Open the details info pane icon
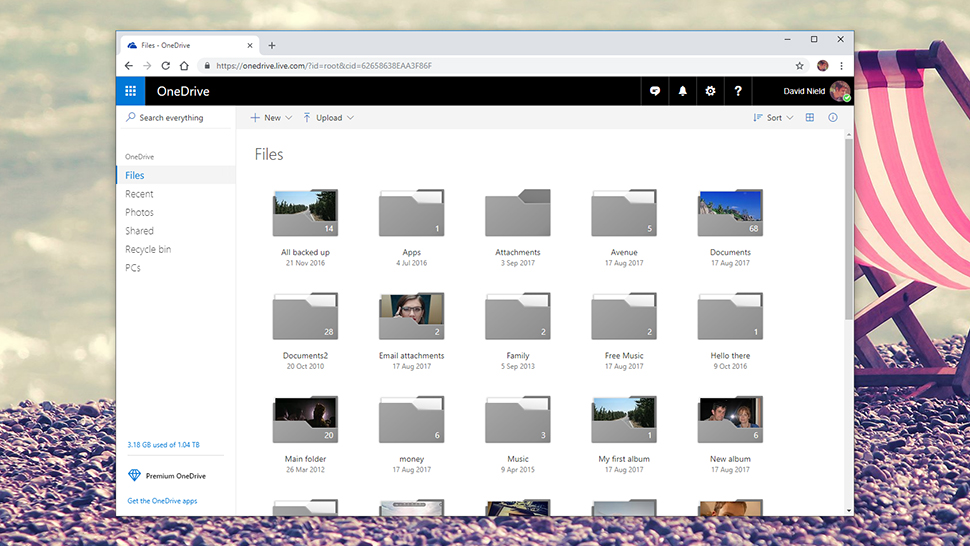The height and width of the screenshot is (546, 970). tap(833, 117)
